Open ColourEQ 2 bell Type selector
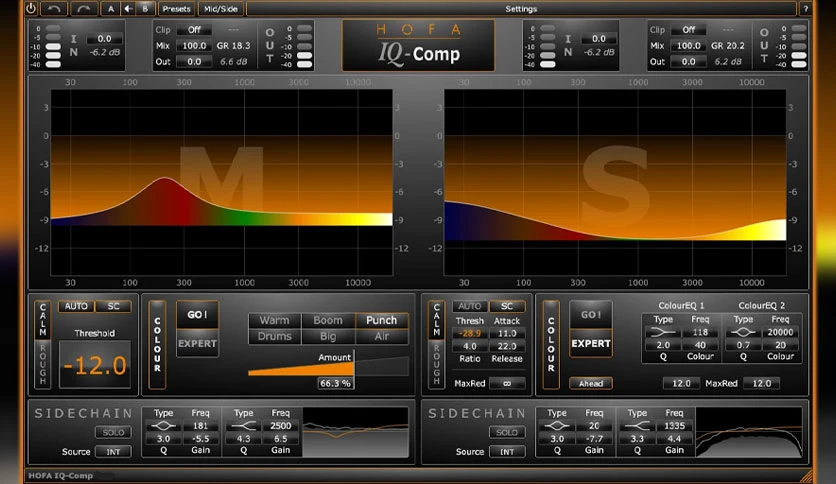The height and width of the screenshot is (484, 836). point(743,332)
